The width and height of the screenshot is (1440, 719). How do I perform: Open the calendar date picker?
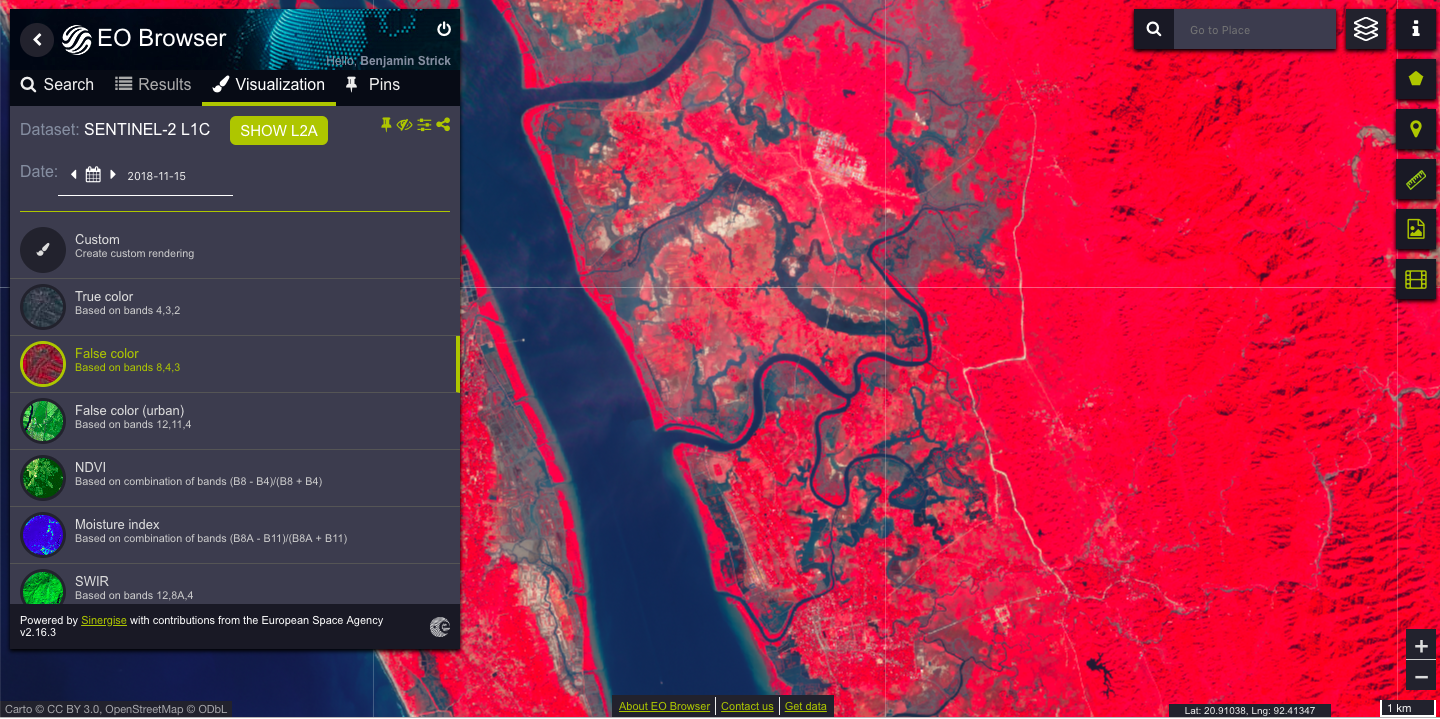click(x=93, y=175)
